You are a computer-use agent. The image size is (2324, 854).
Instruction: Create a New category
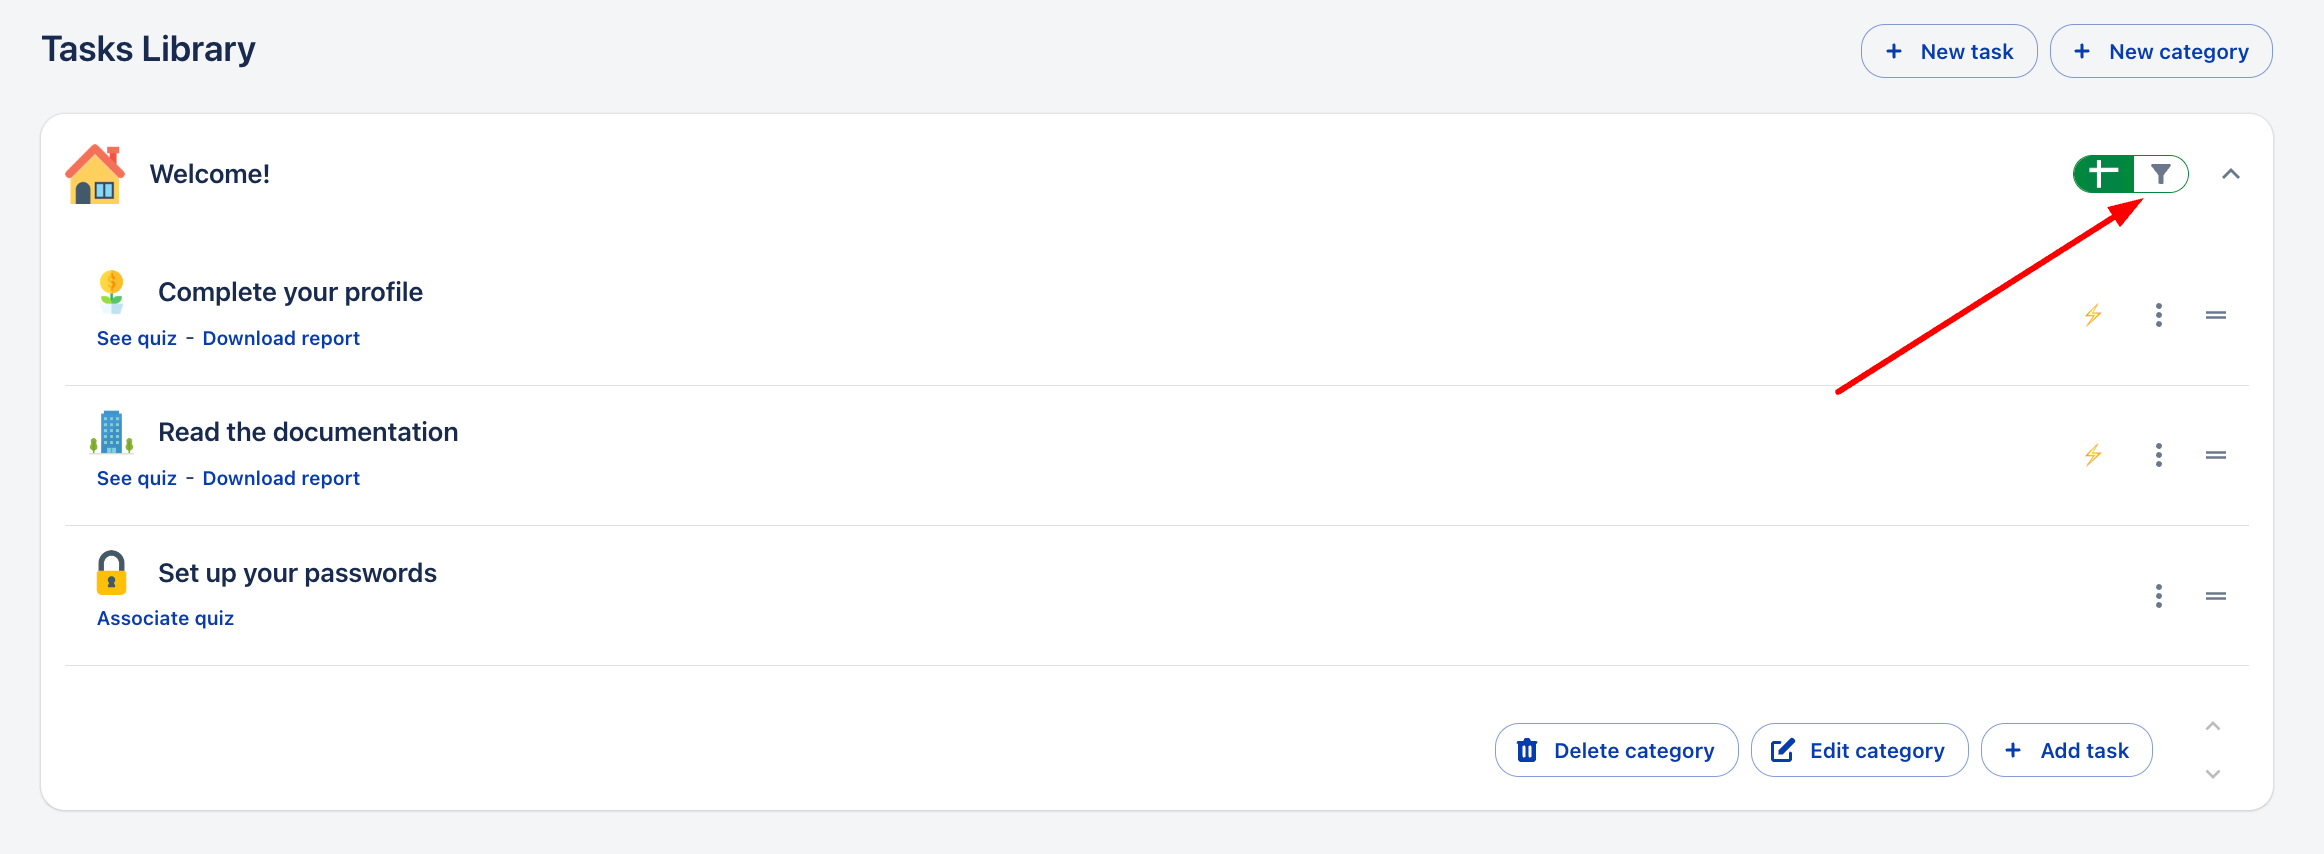2160,51
